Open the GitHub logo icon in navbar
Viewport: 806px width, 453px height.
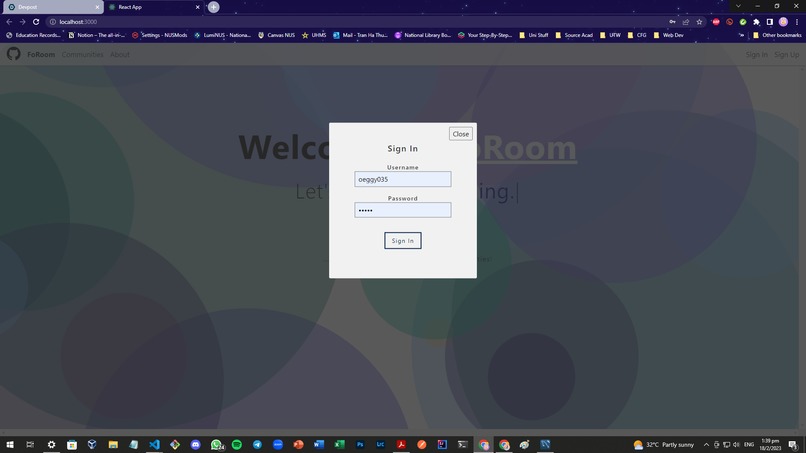pos(14,54)
